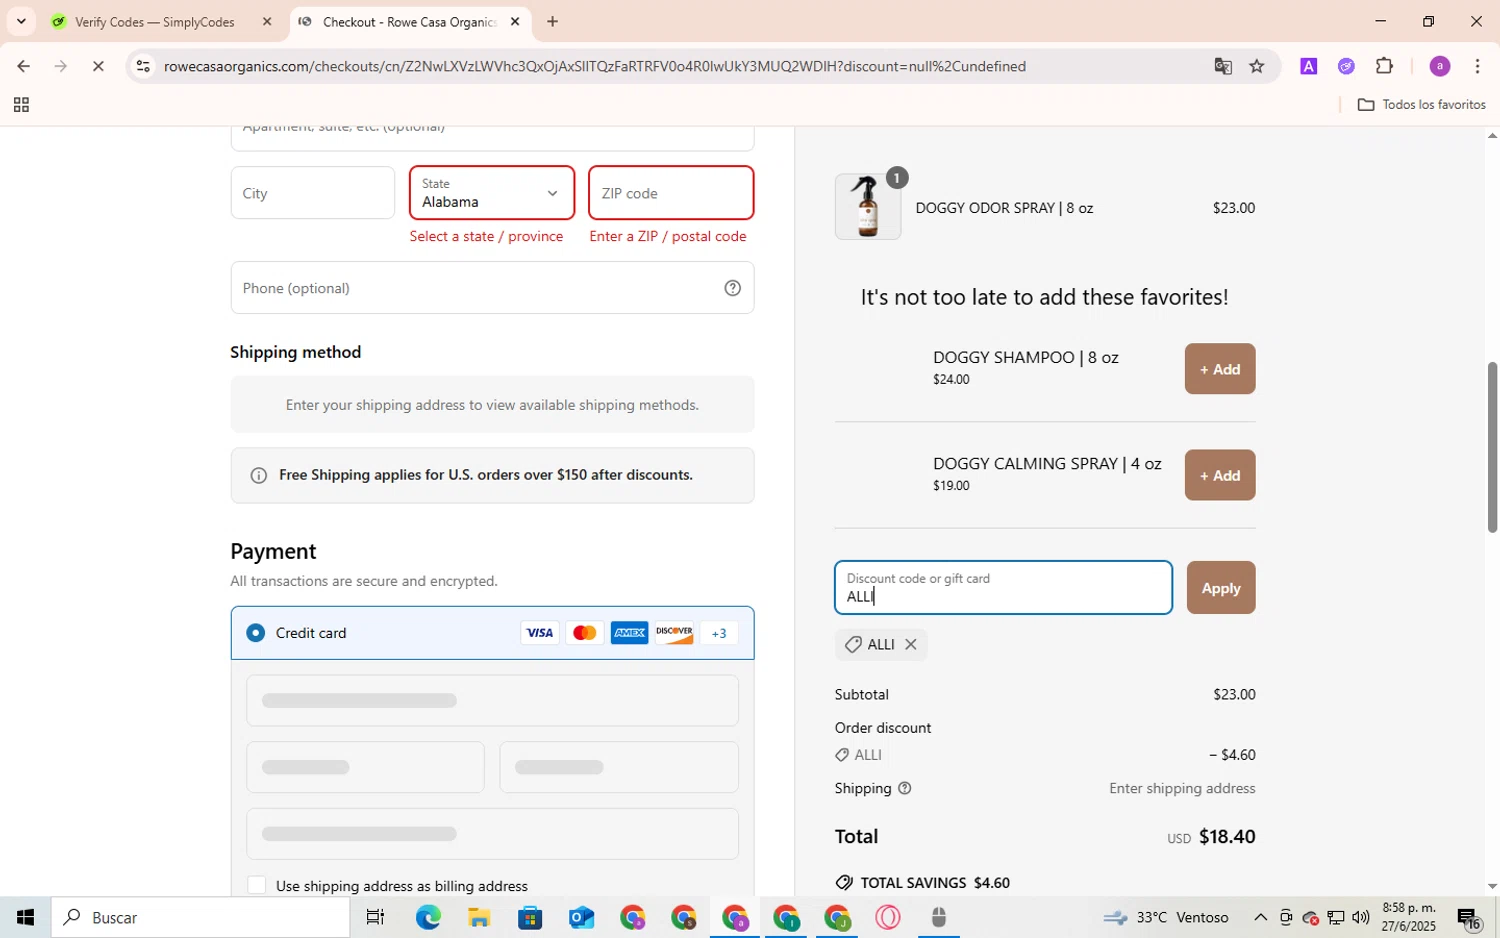Bookmark this page with the star icon
The image size is (1500, 938).
1257,66
